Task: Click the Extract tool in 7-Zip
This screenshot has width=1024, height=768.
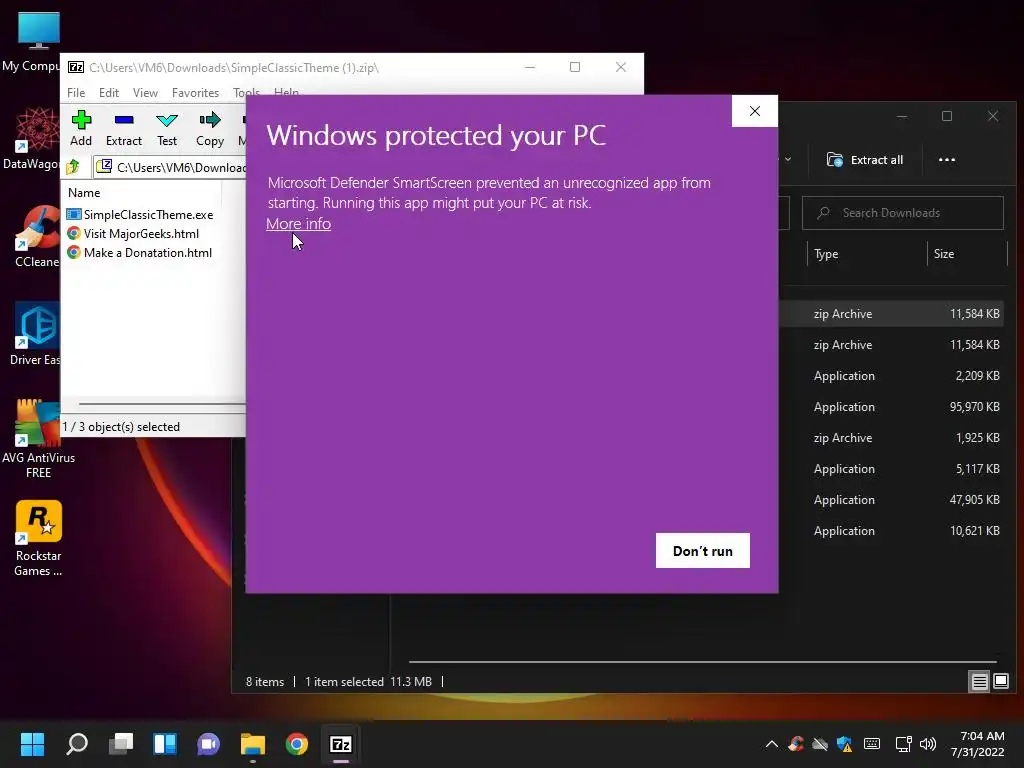Action: (123, 129)
